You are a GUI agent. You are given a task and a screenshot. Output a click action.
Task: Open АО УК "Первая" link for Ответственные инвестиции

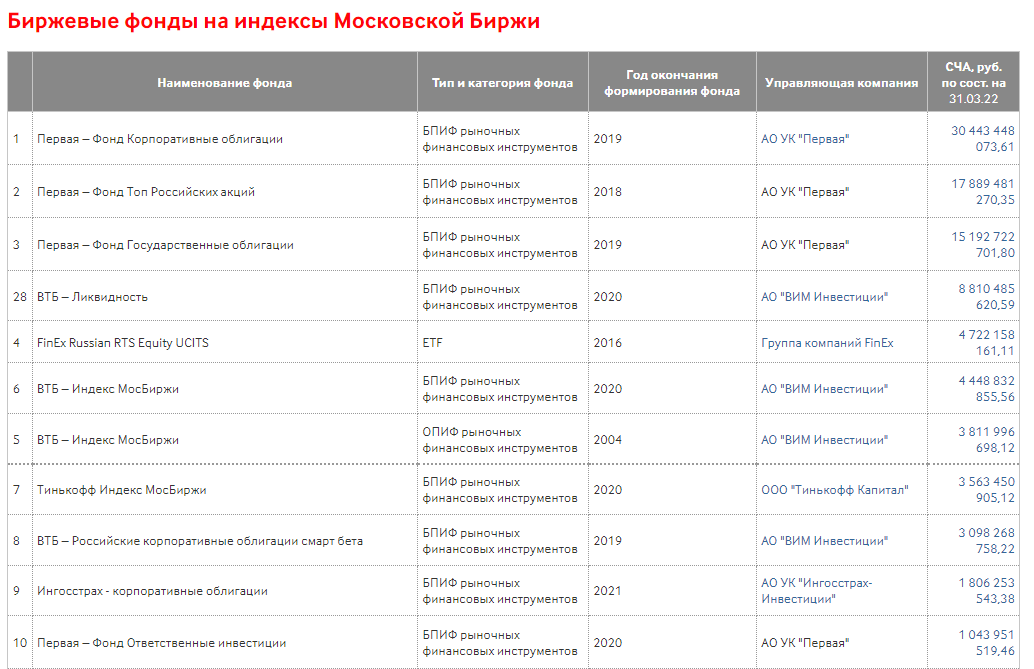coord(805,643)
